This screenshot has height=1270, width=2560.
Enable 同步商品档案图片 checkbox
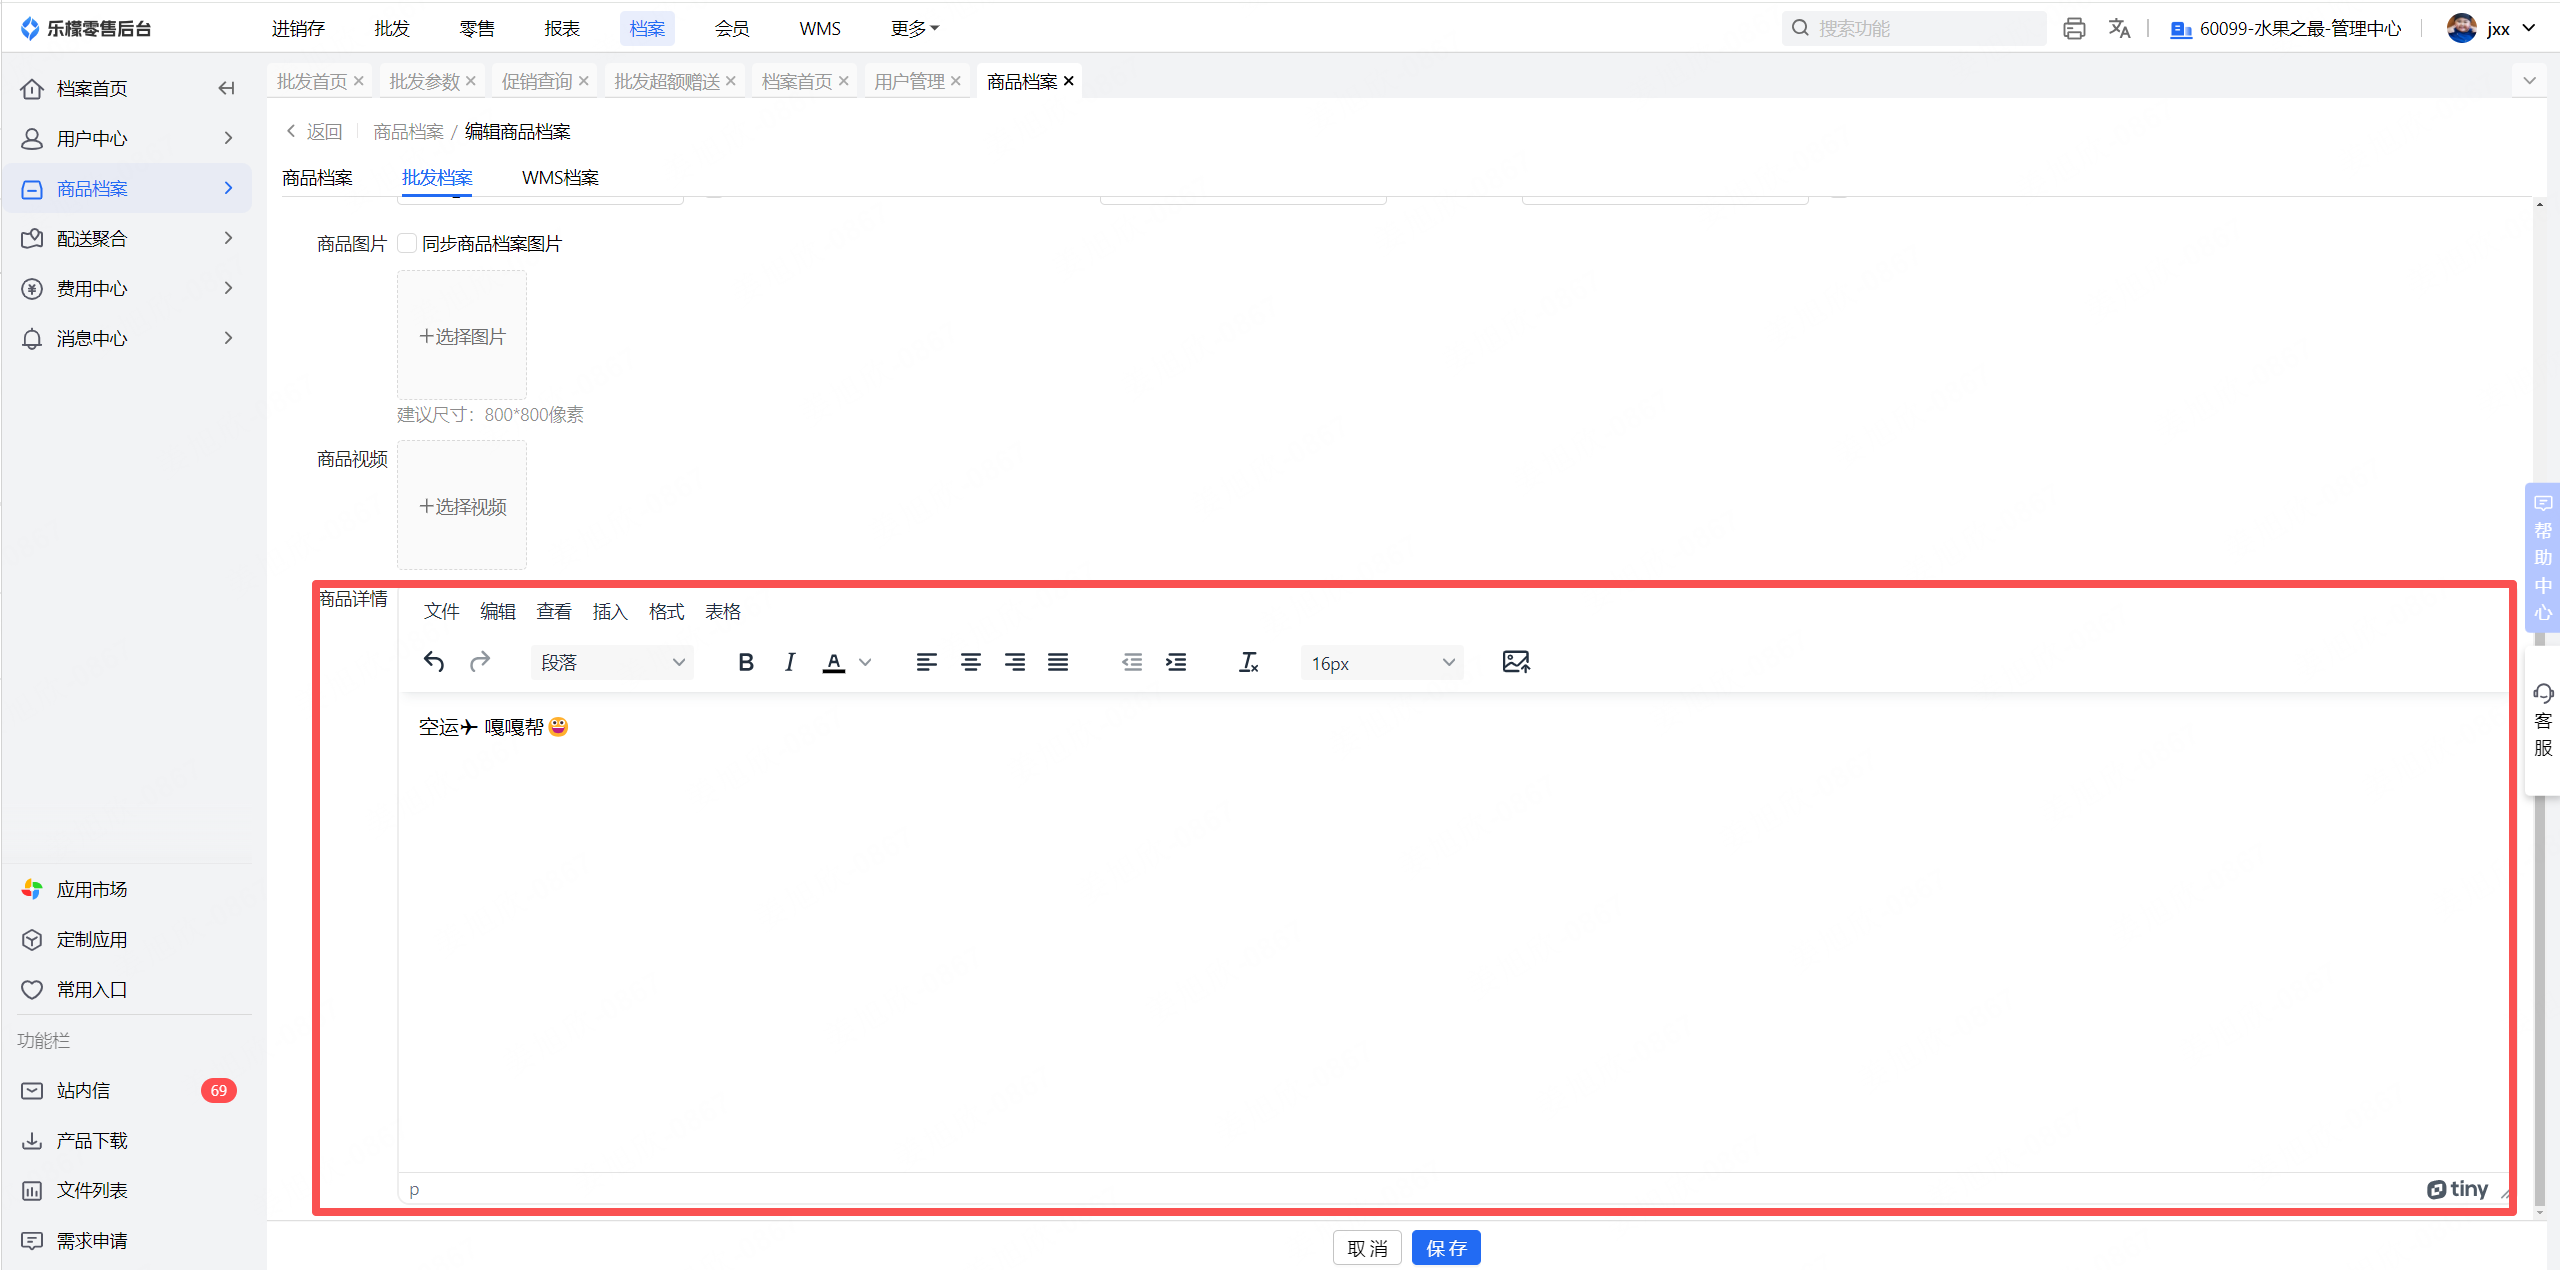click(x=407, y=243)
